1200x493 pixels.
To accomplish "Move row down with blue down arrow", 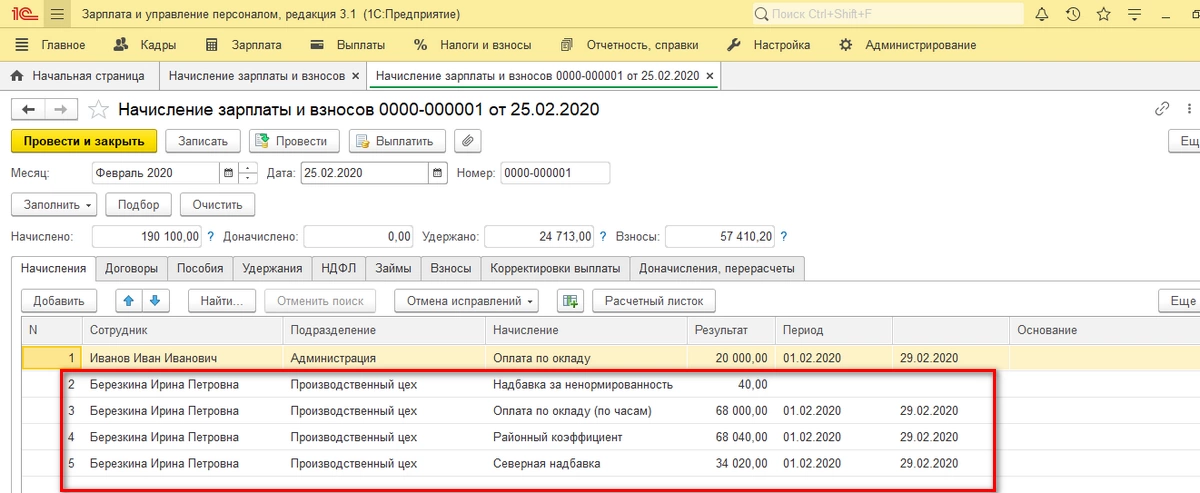I will [157, 300].
